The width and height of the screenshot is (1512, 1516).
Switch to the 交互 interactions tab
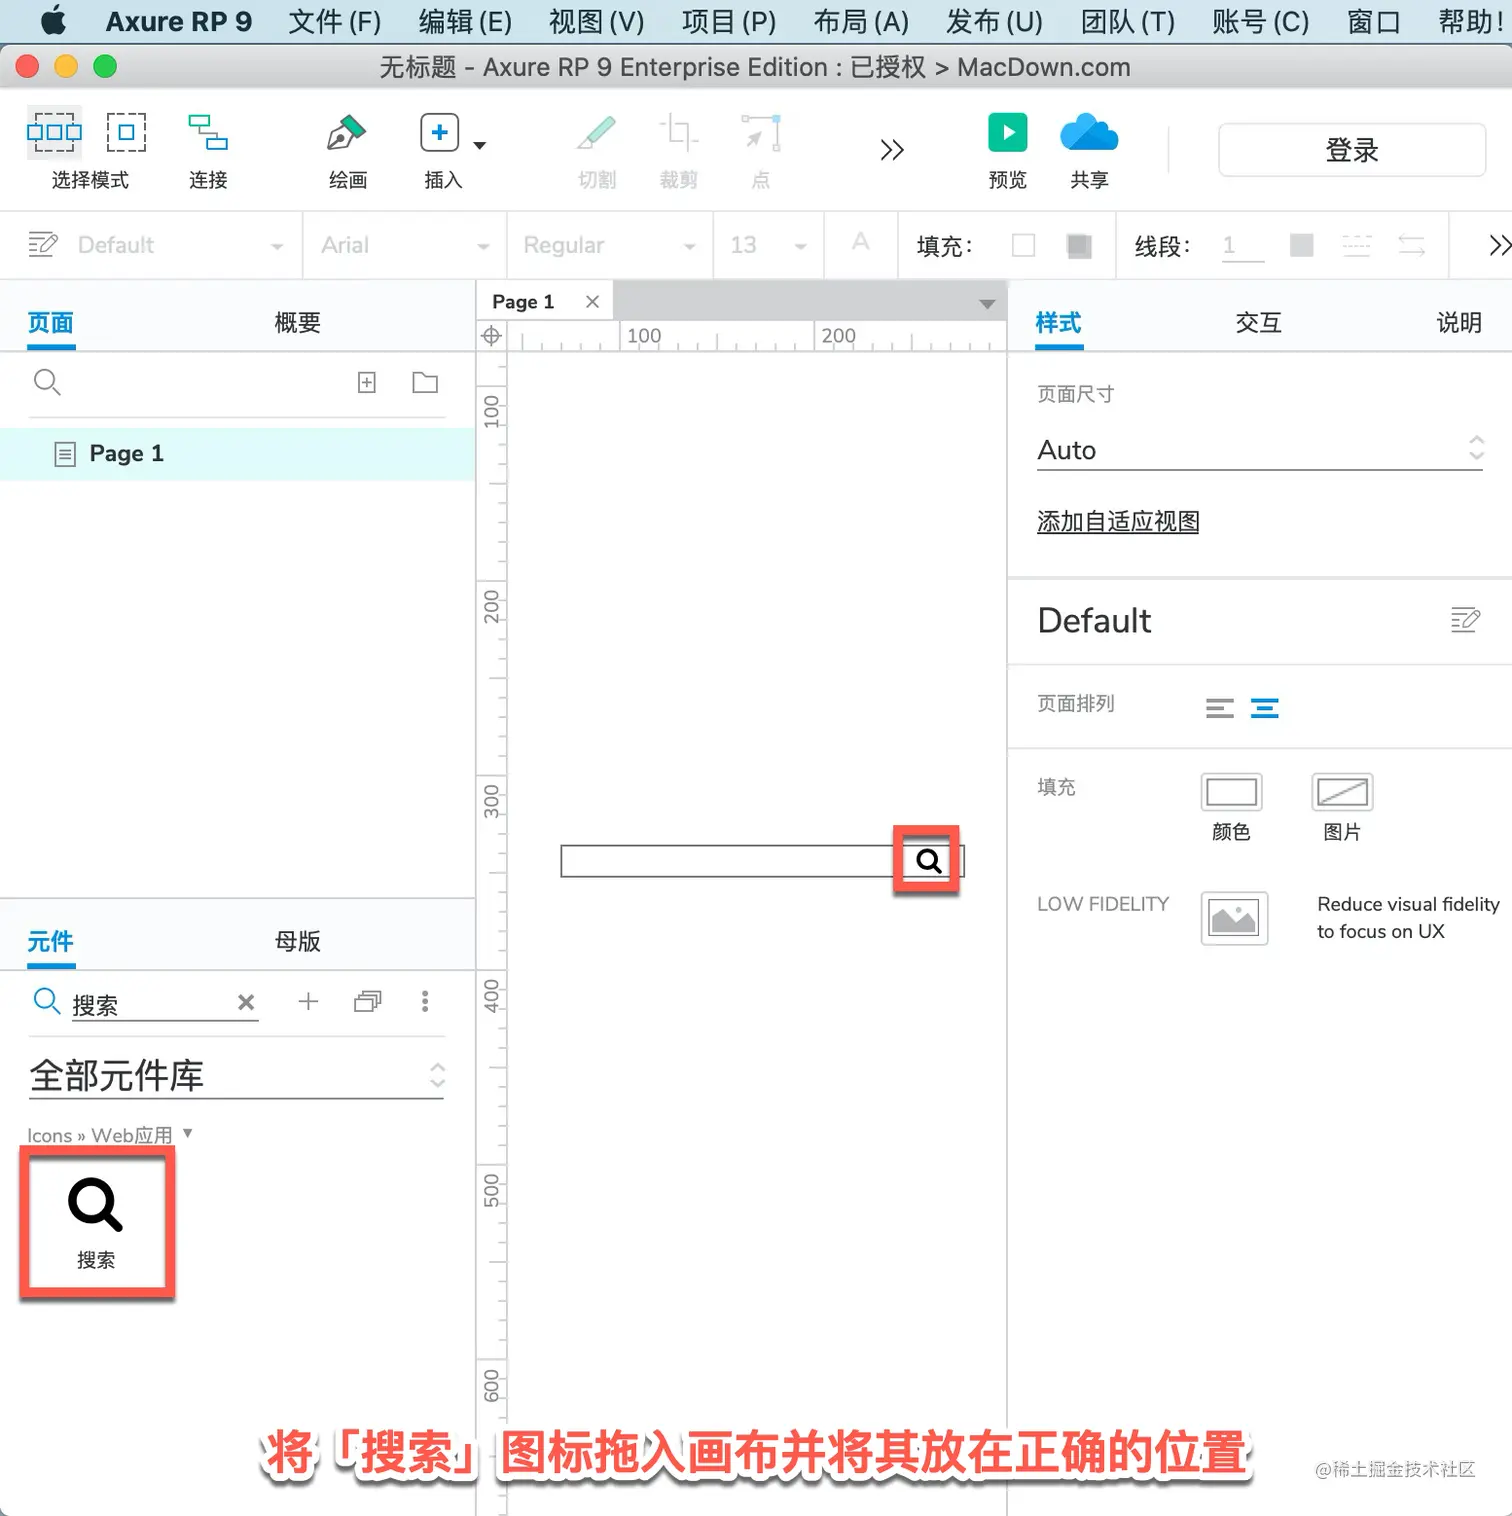click(1258, 323)
